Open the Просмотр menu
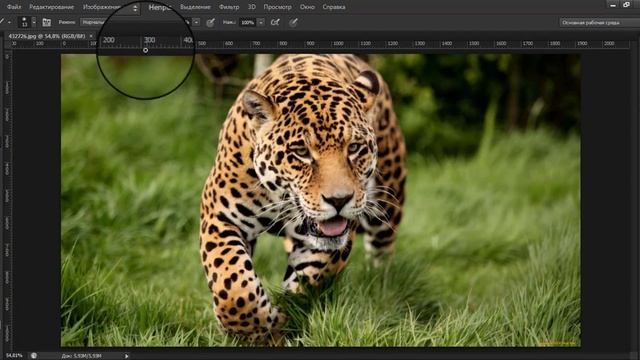The width and height of the screenshot is (640, 360). coord(278,7)
